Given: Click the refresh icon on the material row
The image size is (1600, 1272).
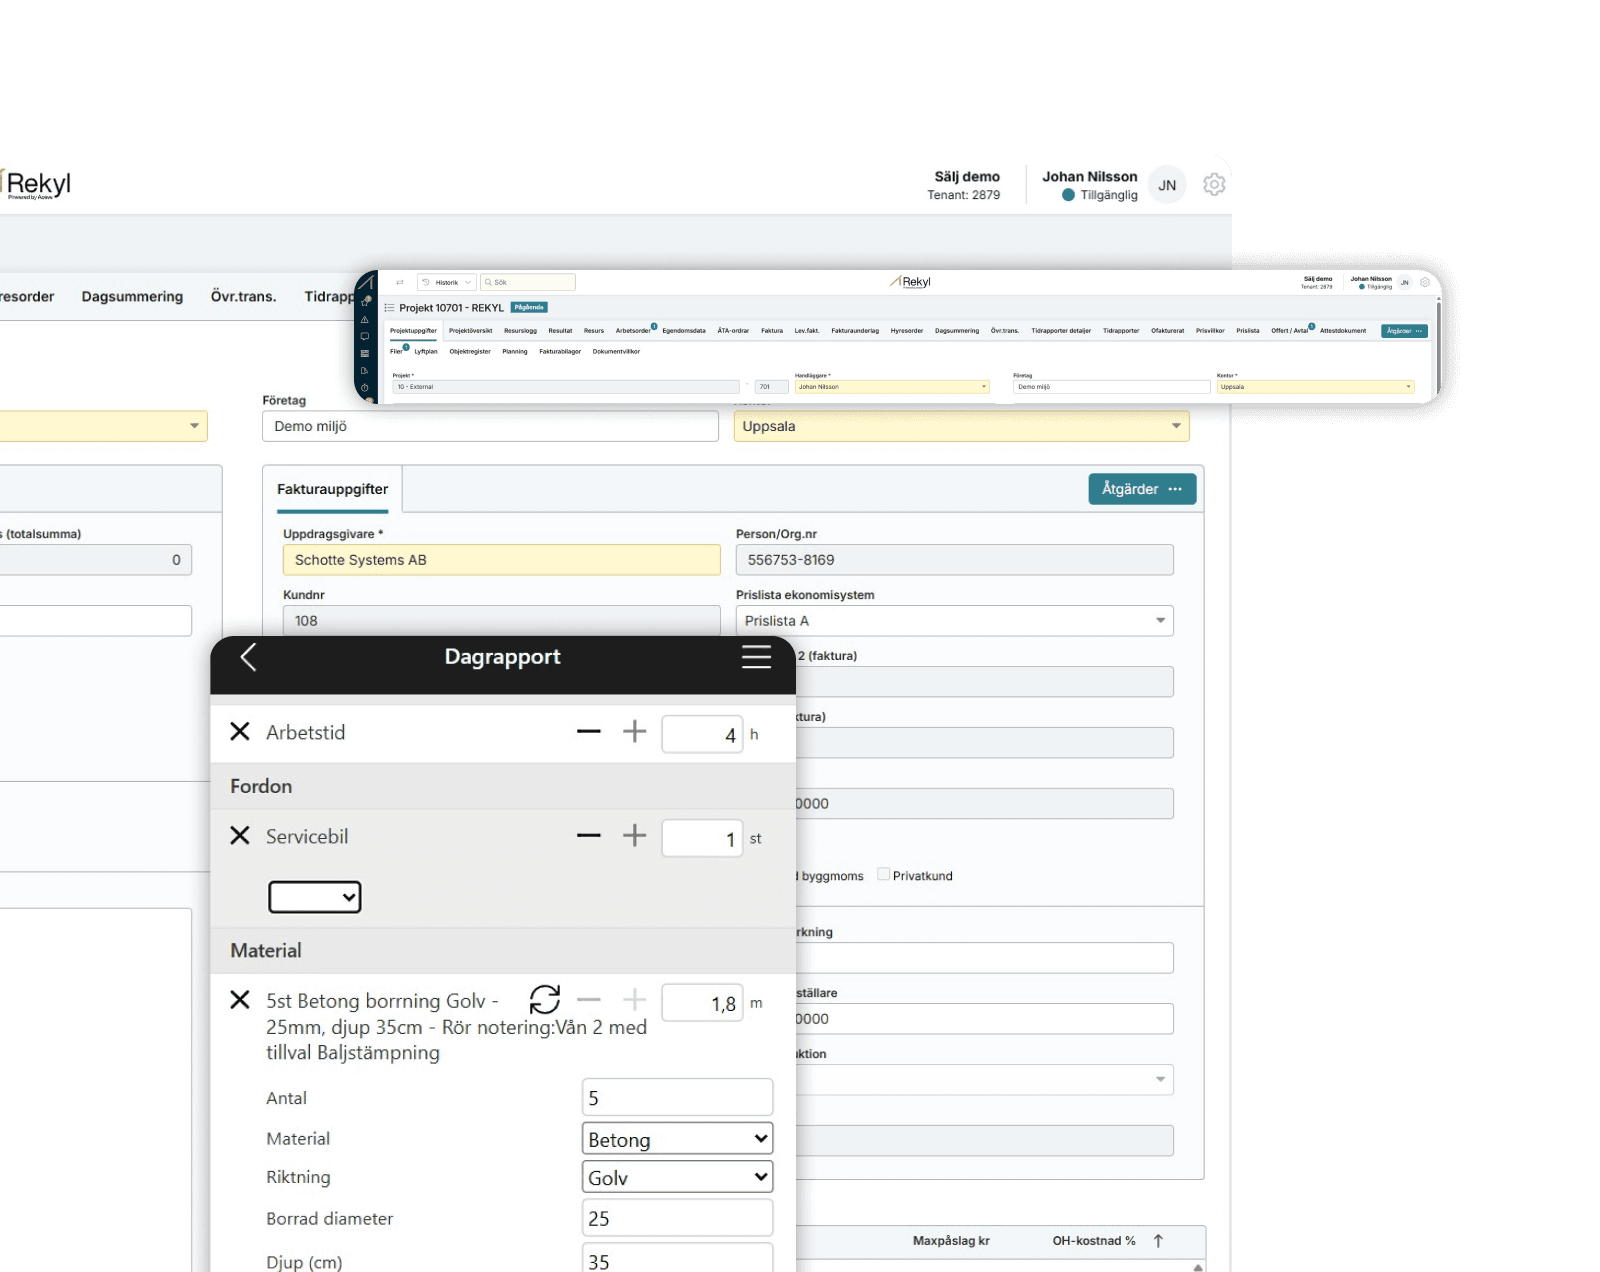Looking at the screenshot, I should click(545, 999).
